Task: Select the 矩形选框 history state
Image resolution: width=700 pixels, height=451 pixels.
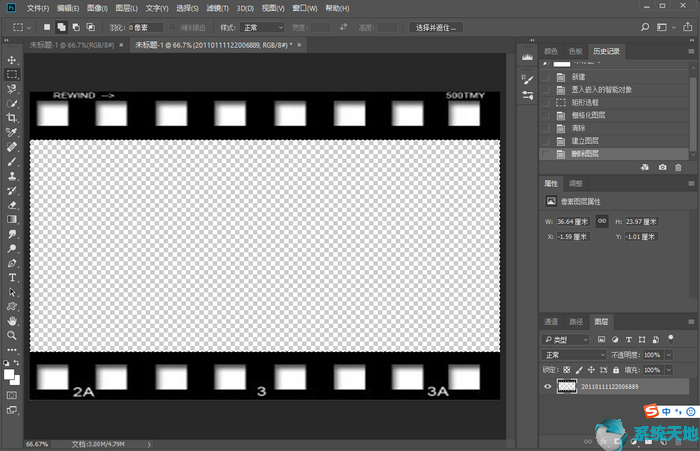Action: point(614,102)
